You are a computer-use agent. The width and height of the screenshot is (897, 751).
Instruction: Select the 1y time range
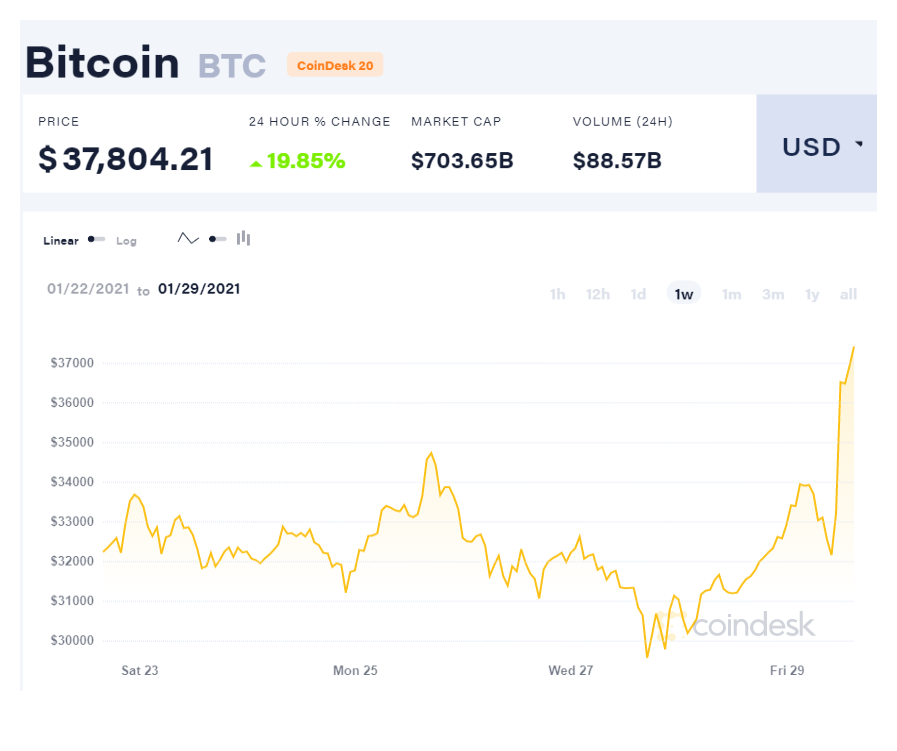tap(812, 295)
